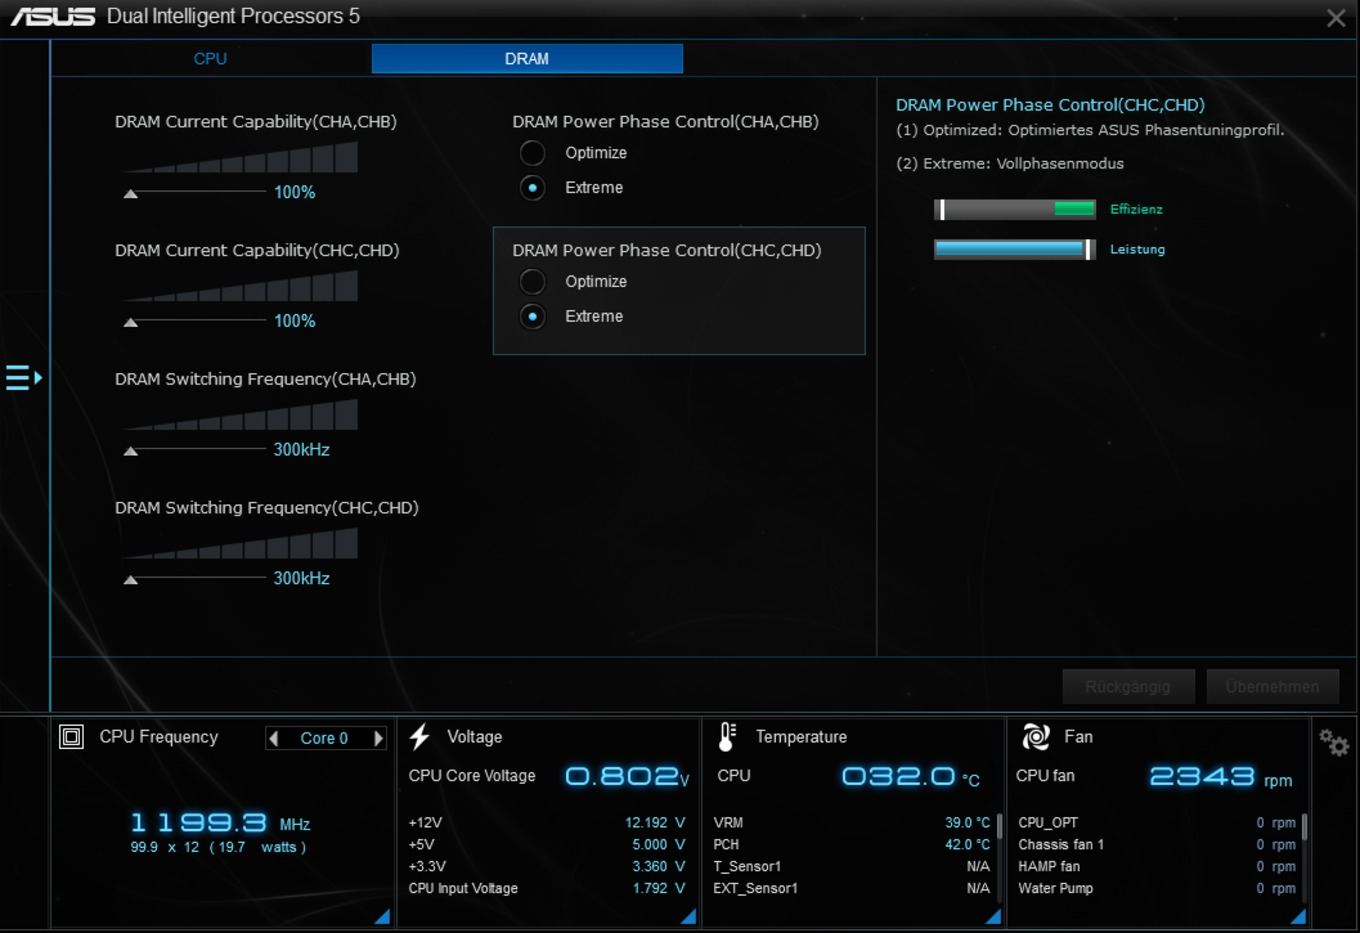Click the Water Pump row
Screen dimensions: 1360x933
coord(1157,889)
